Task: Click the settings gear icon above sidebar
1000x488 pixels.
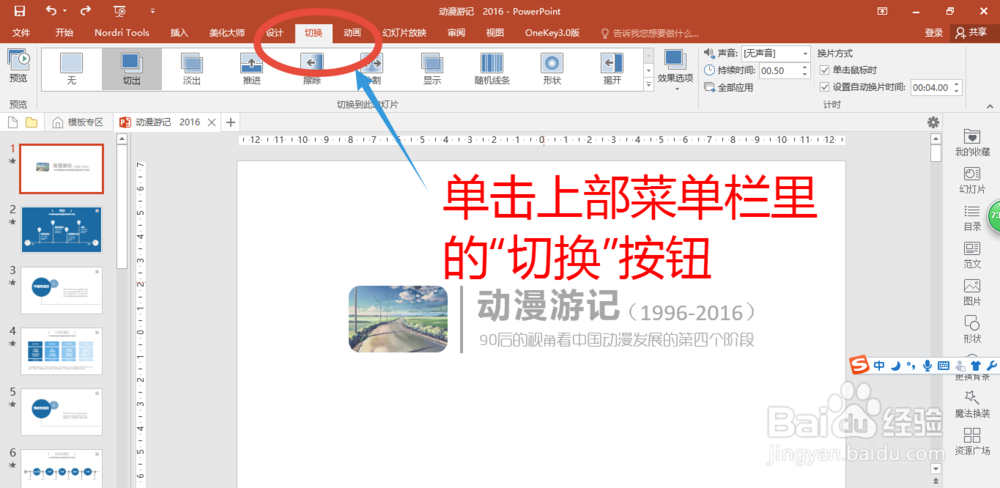Action: point(933,122)
